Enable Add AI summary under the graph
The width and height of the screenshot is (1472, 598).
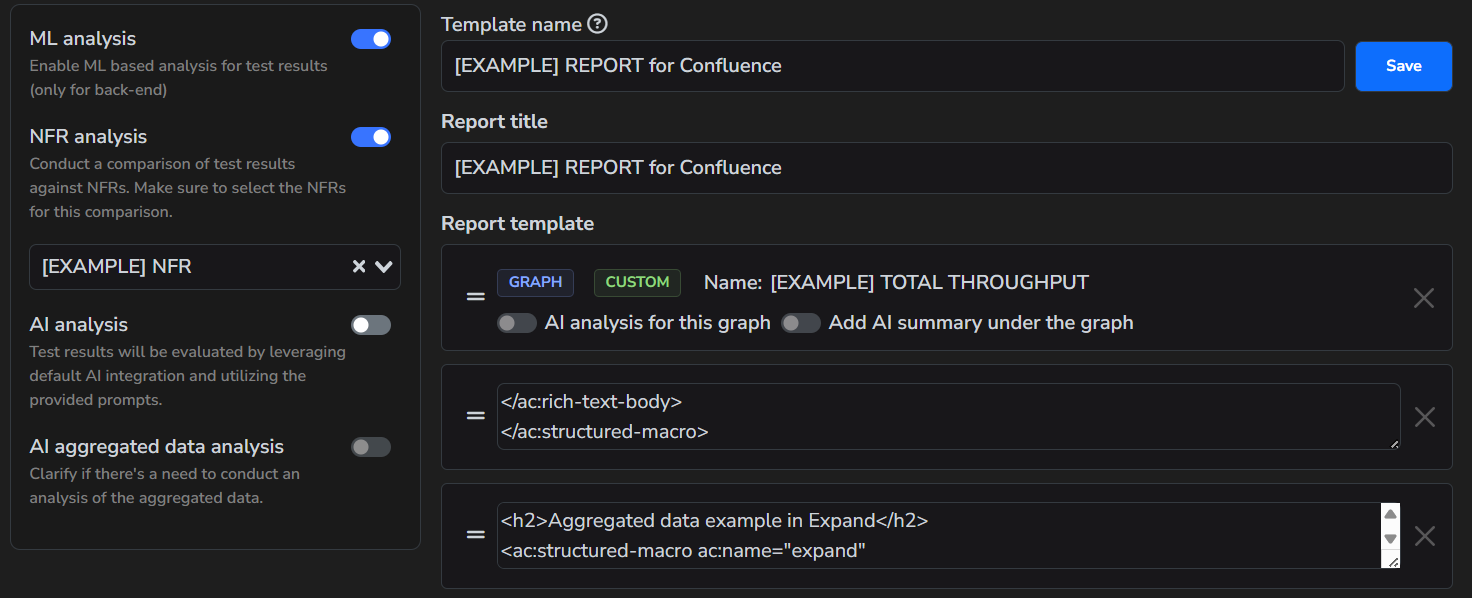click(x=801, y=322)
